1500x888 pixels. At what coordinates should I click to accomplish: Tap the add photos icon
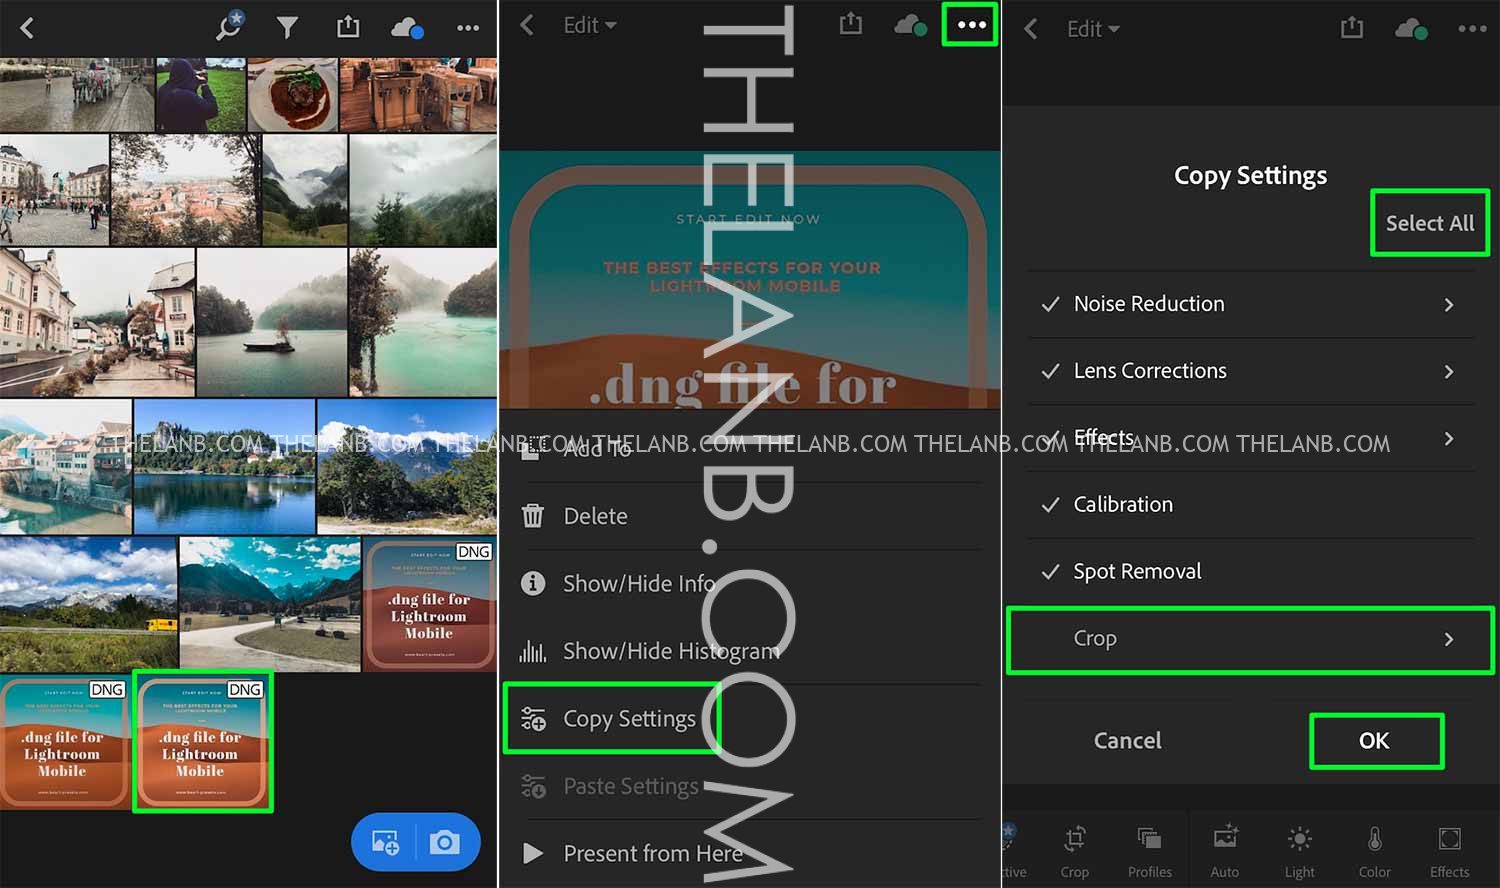pyautogui.click(x=386, y=843)
